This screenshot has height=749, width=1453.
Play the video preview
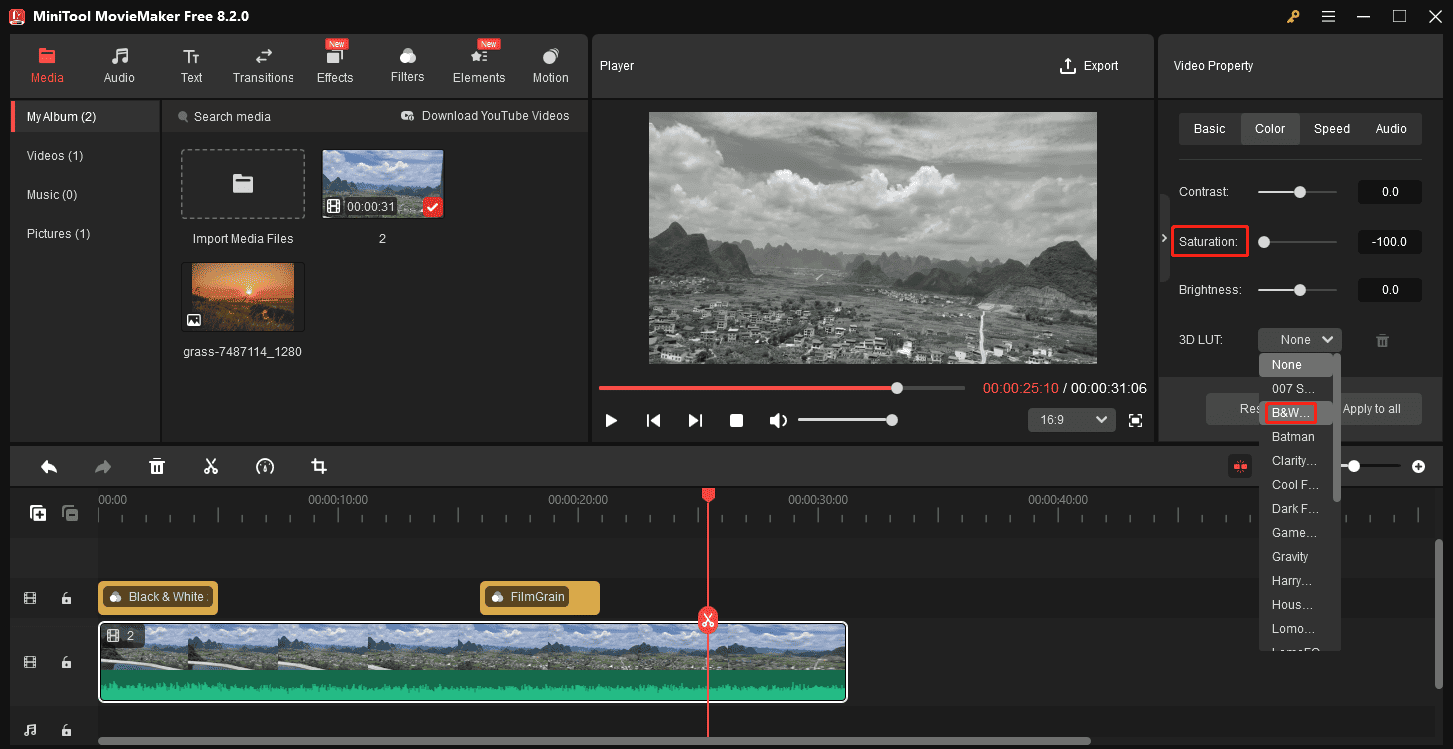(x=611, y=421)
